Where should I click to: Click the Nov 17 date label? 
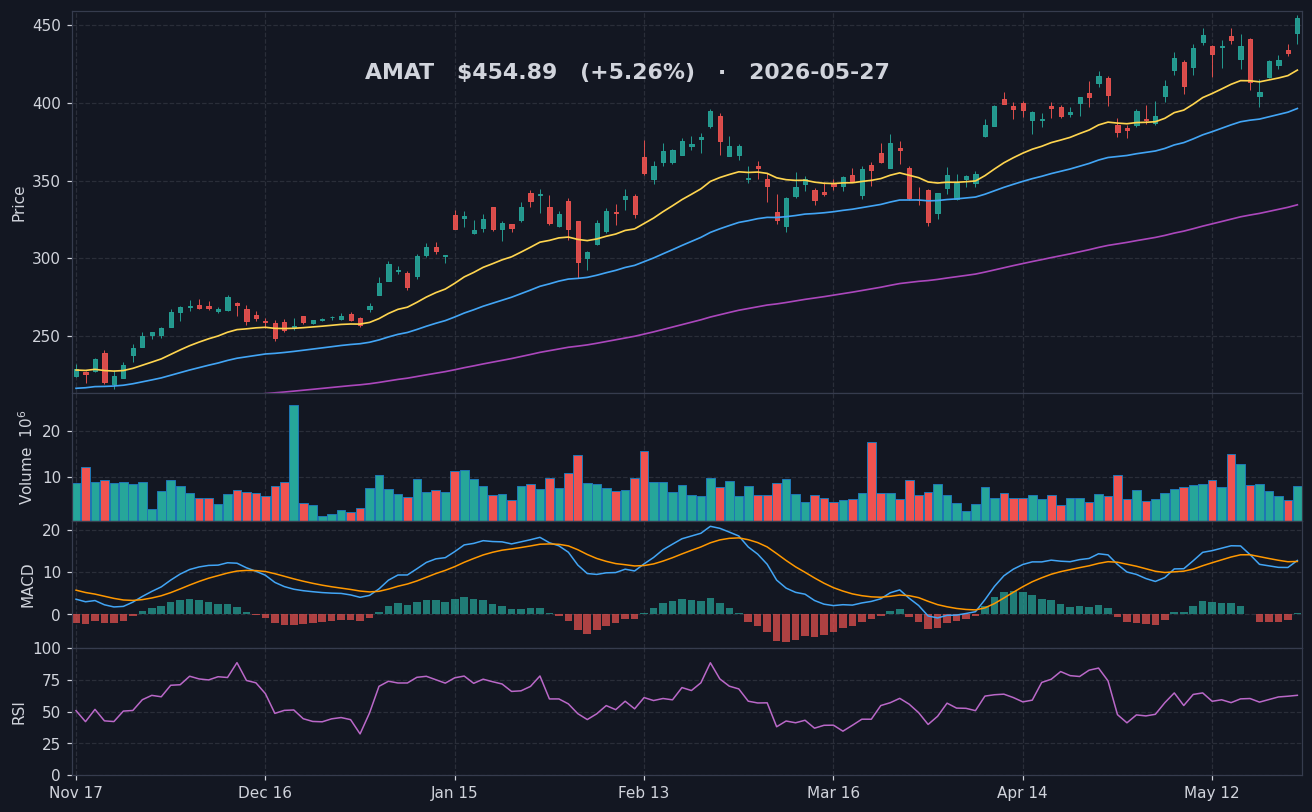click(x=76, y=791)
